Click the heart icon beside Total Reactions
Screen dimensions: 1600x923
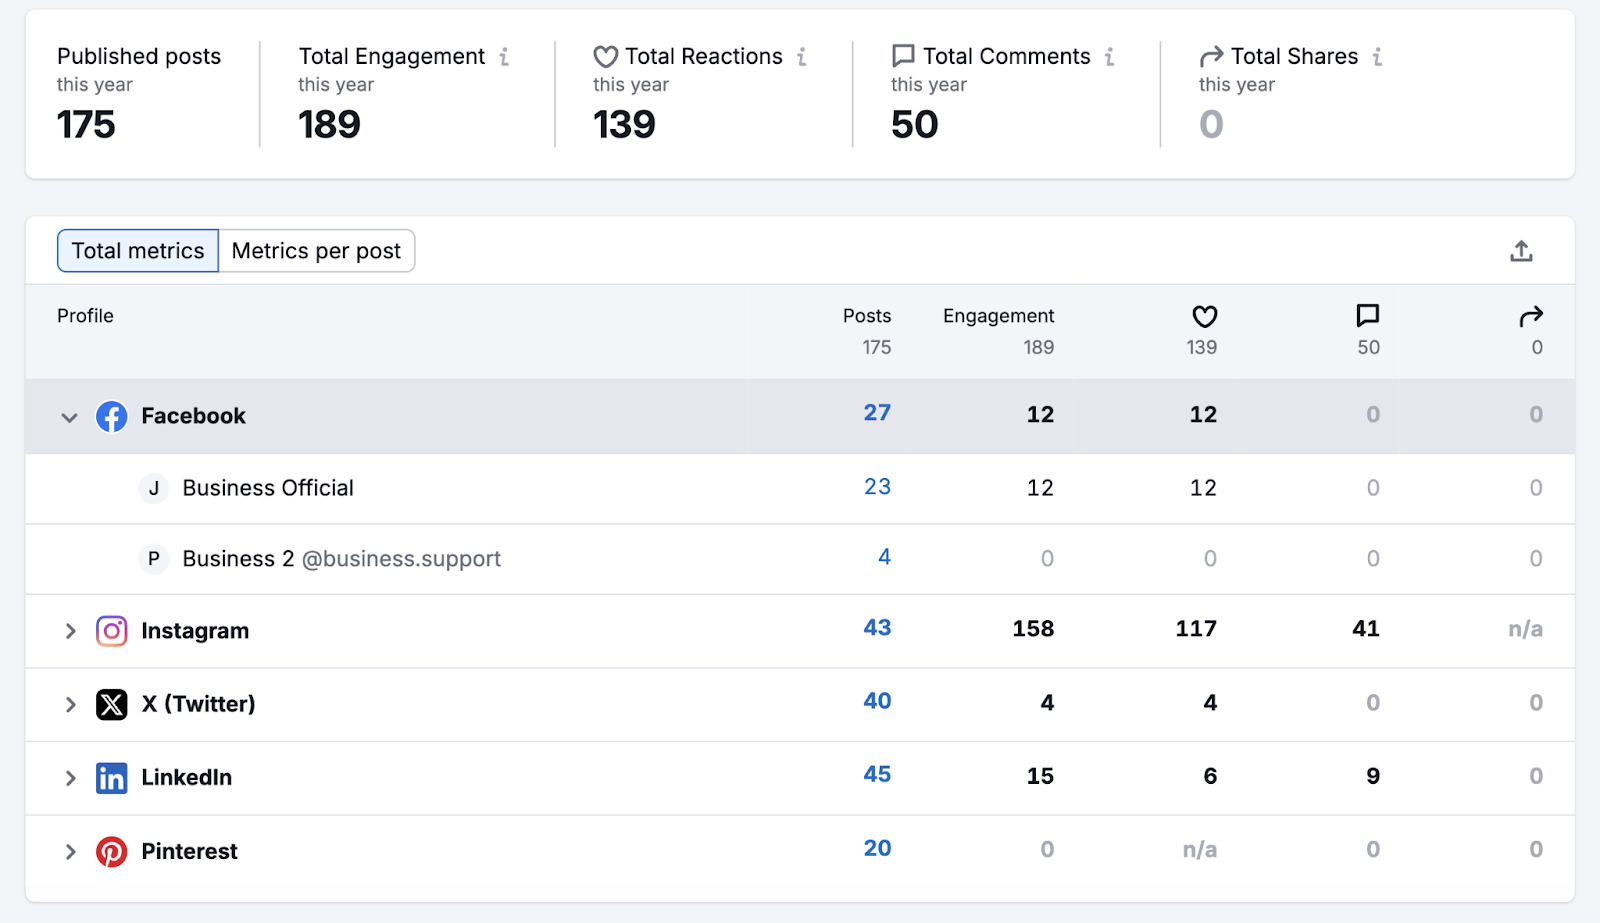(x=605, y=57)
